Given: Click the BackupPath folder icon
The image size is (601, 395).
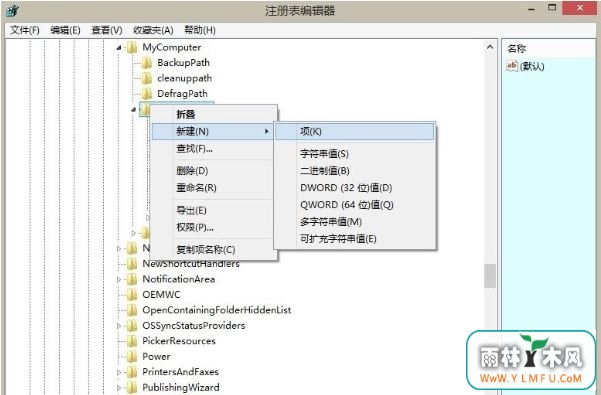Looking at the screenshot, I should 146,63.
